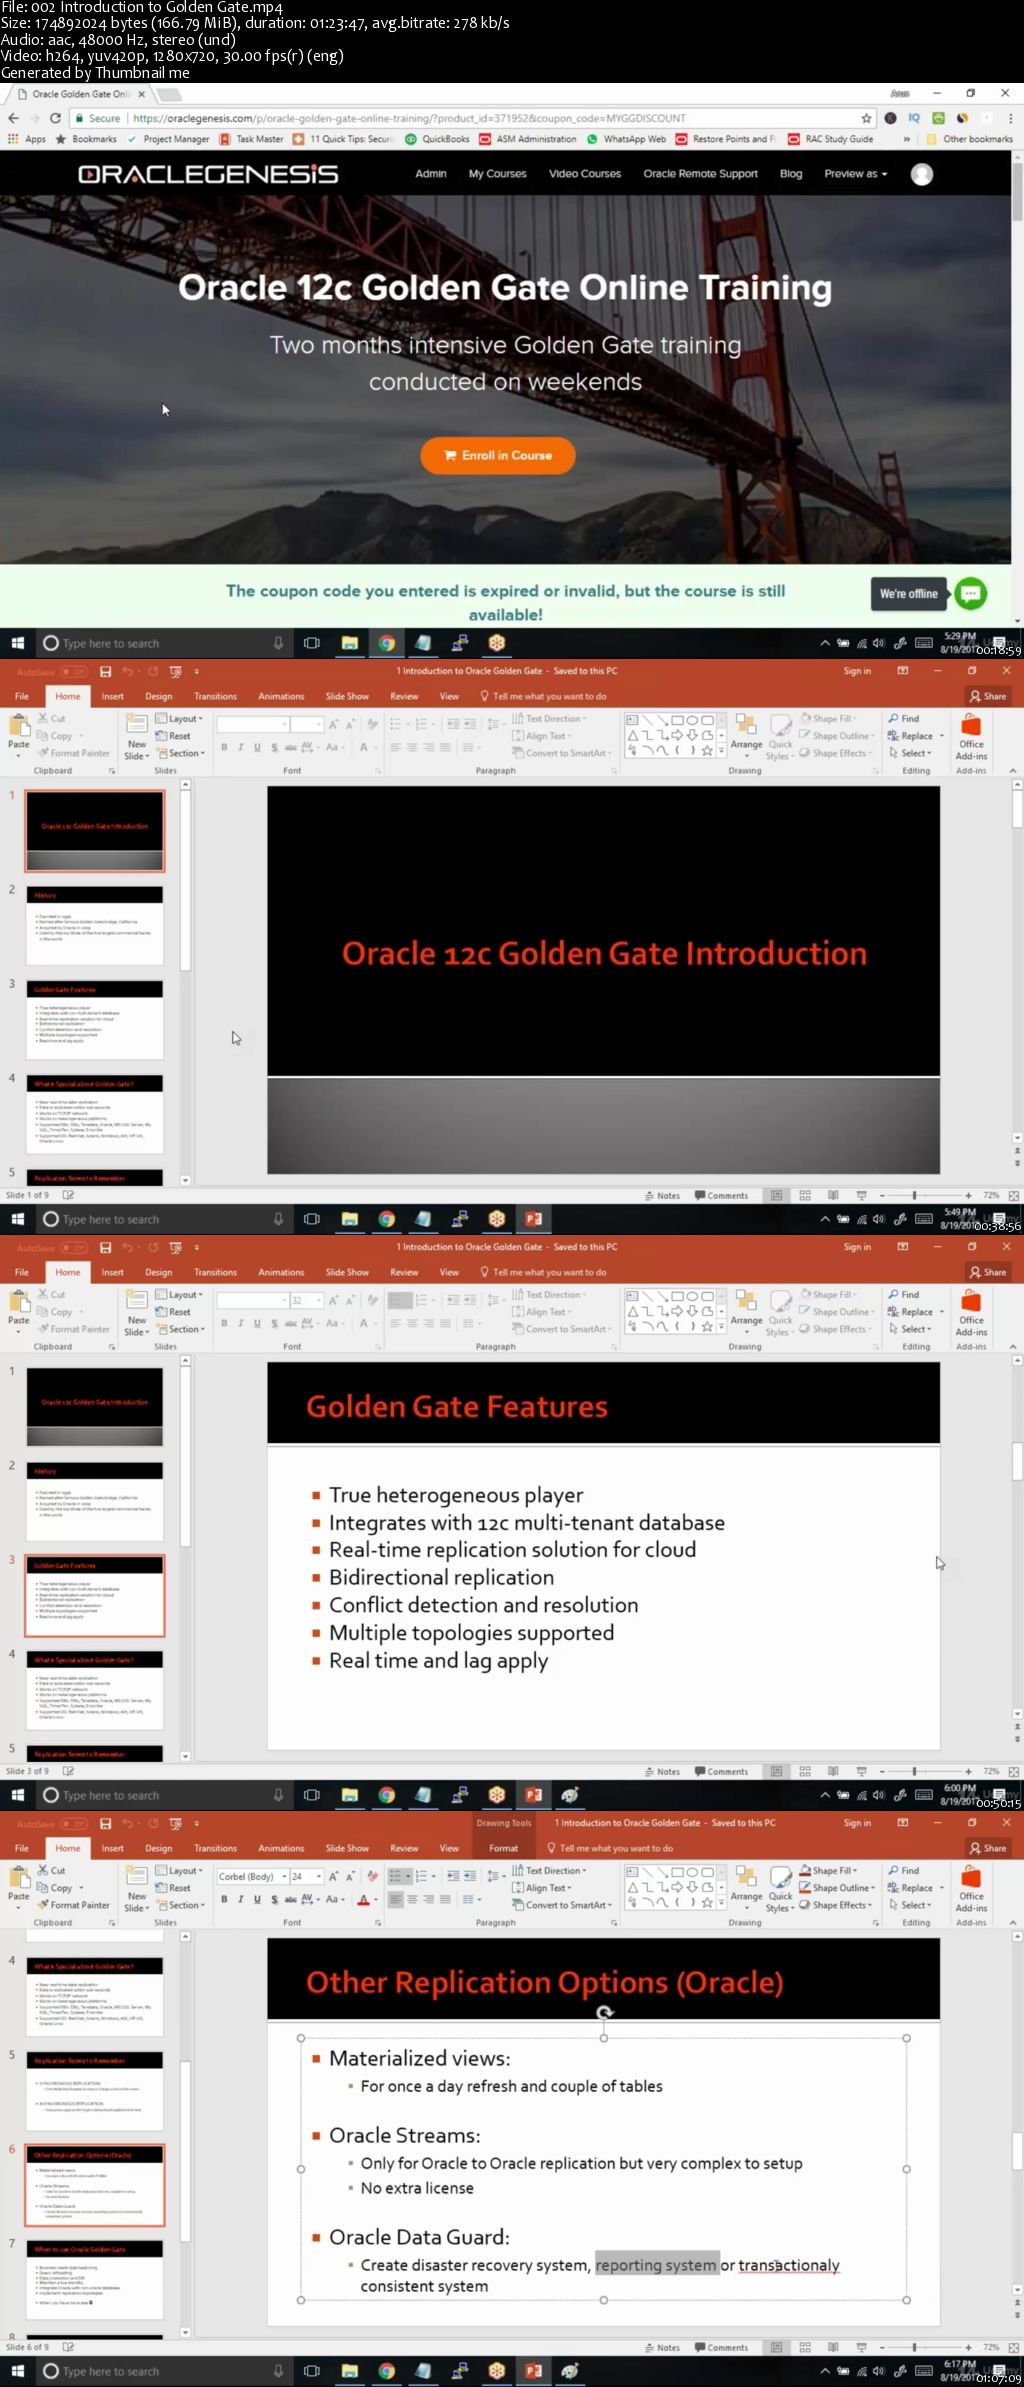1024x2387 pixels.
Task: Click Chrome's back arrow in the browser window
Action: [x=13, y=118]
